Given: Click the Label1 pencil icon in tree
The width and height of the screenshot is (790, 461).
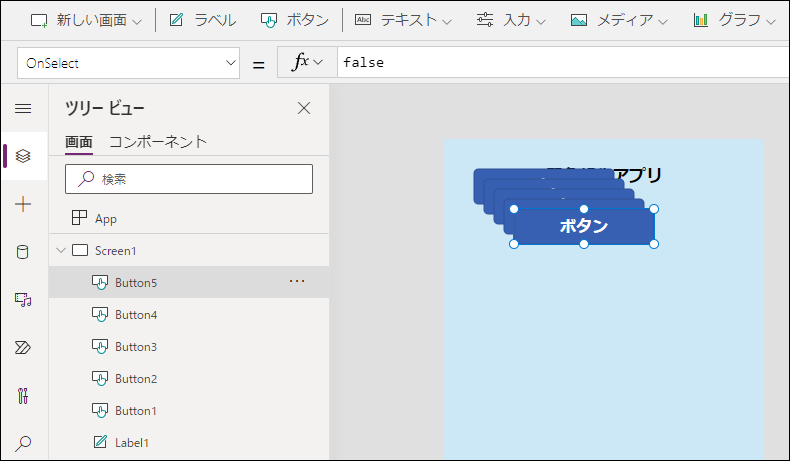Looking at the screenshot, I should click(100, 442).
